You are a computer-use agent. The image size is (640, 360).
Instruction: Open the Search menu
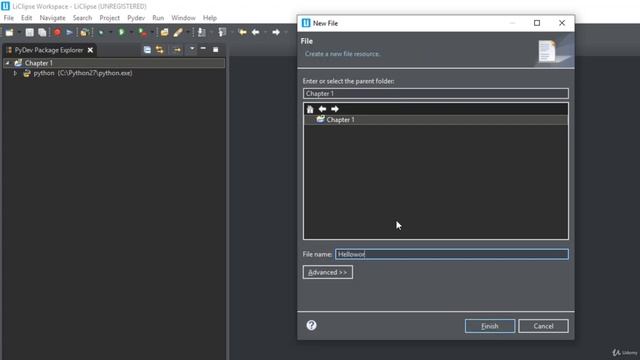point(82,18)
